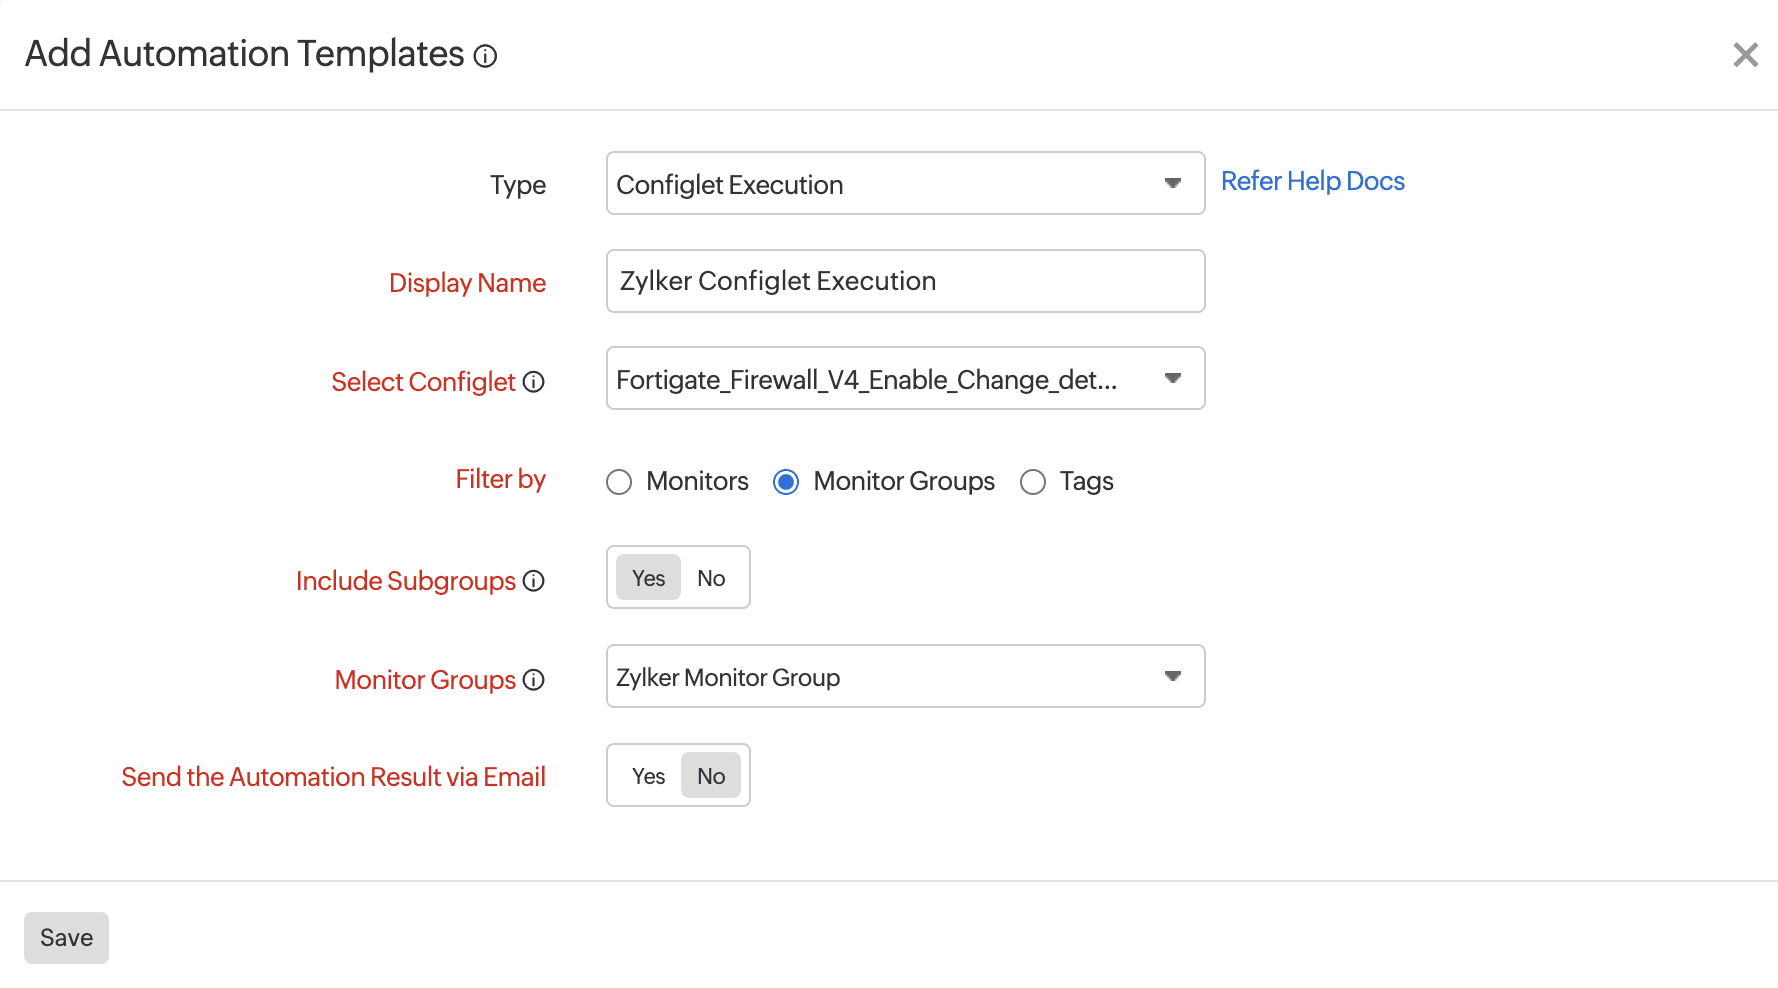Screen dimensions: 1778x988
Task: Open the Refer Help Docs link
Action: 1312,181
